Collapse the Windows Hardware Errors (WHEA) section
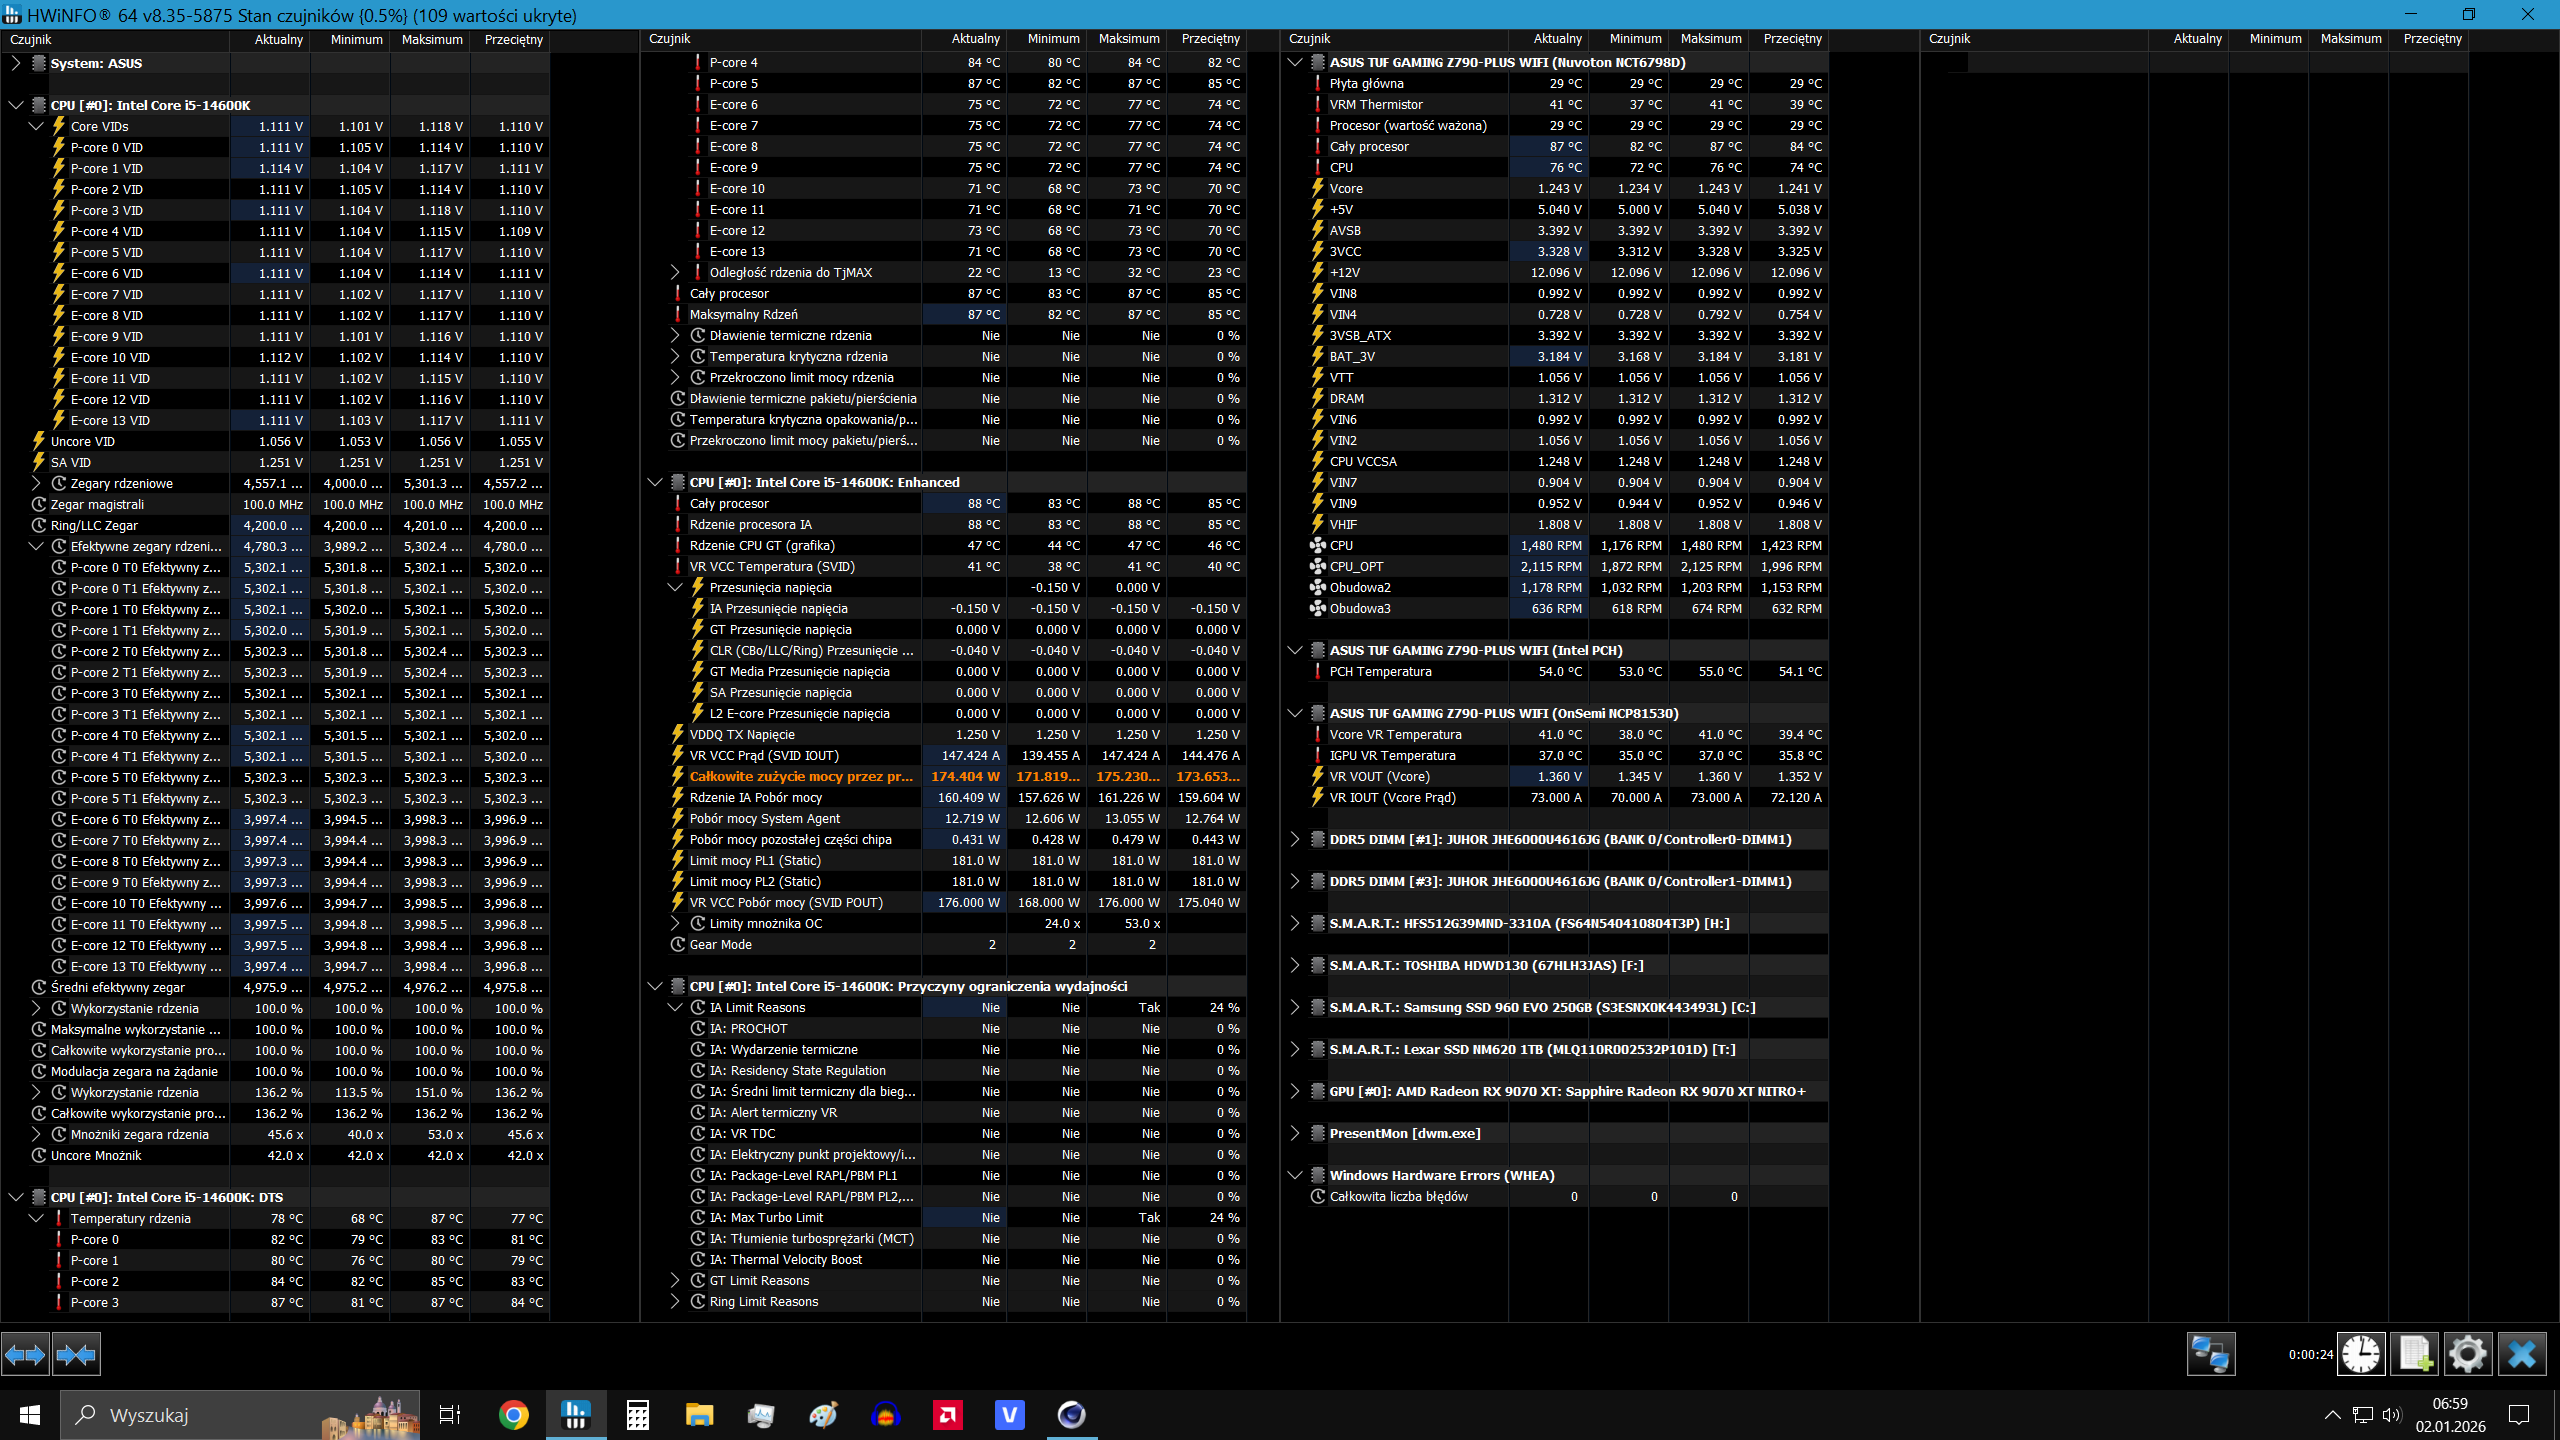 tap(1295, 1175)
